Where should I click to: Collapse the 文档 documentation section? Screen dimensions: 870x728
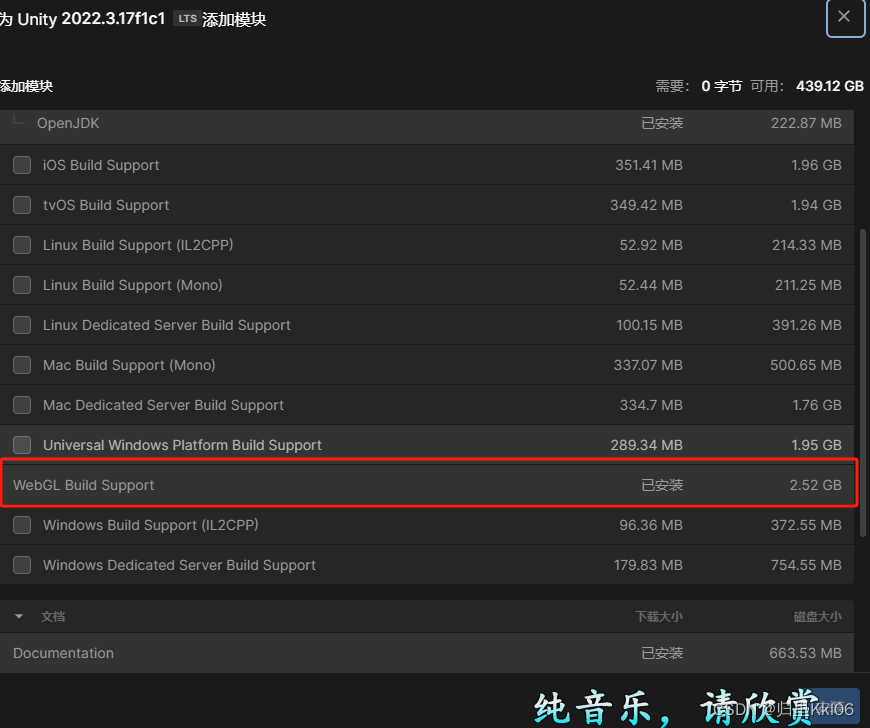(17, 616)
